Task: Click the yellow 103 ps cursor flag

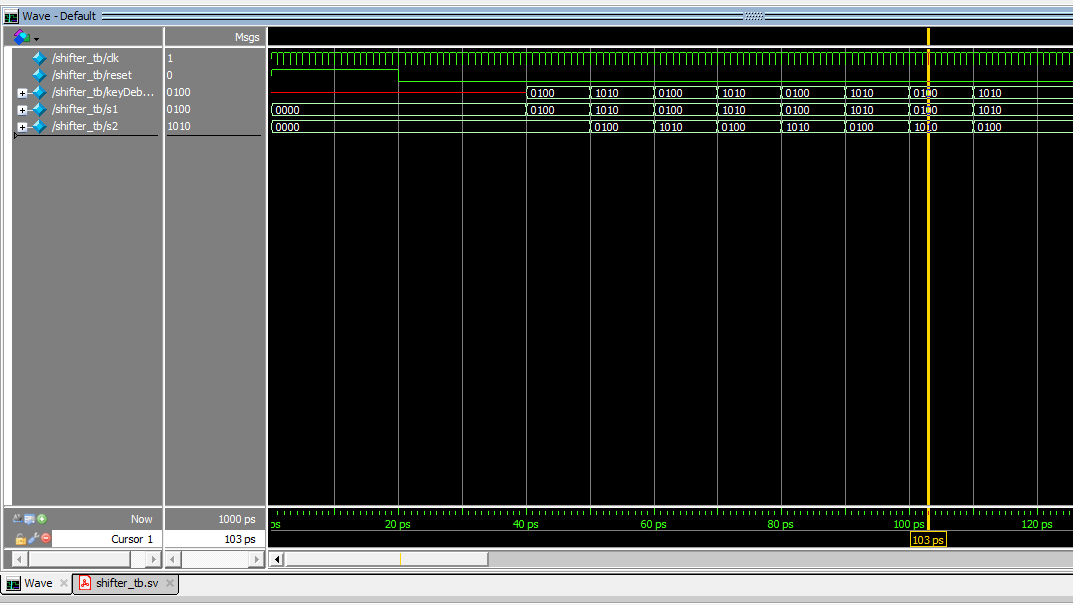Action: (x=928, y=540)
